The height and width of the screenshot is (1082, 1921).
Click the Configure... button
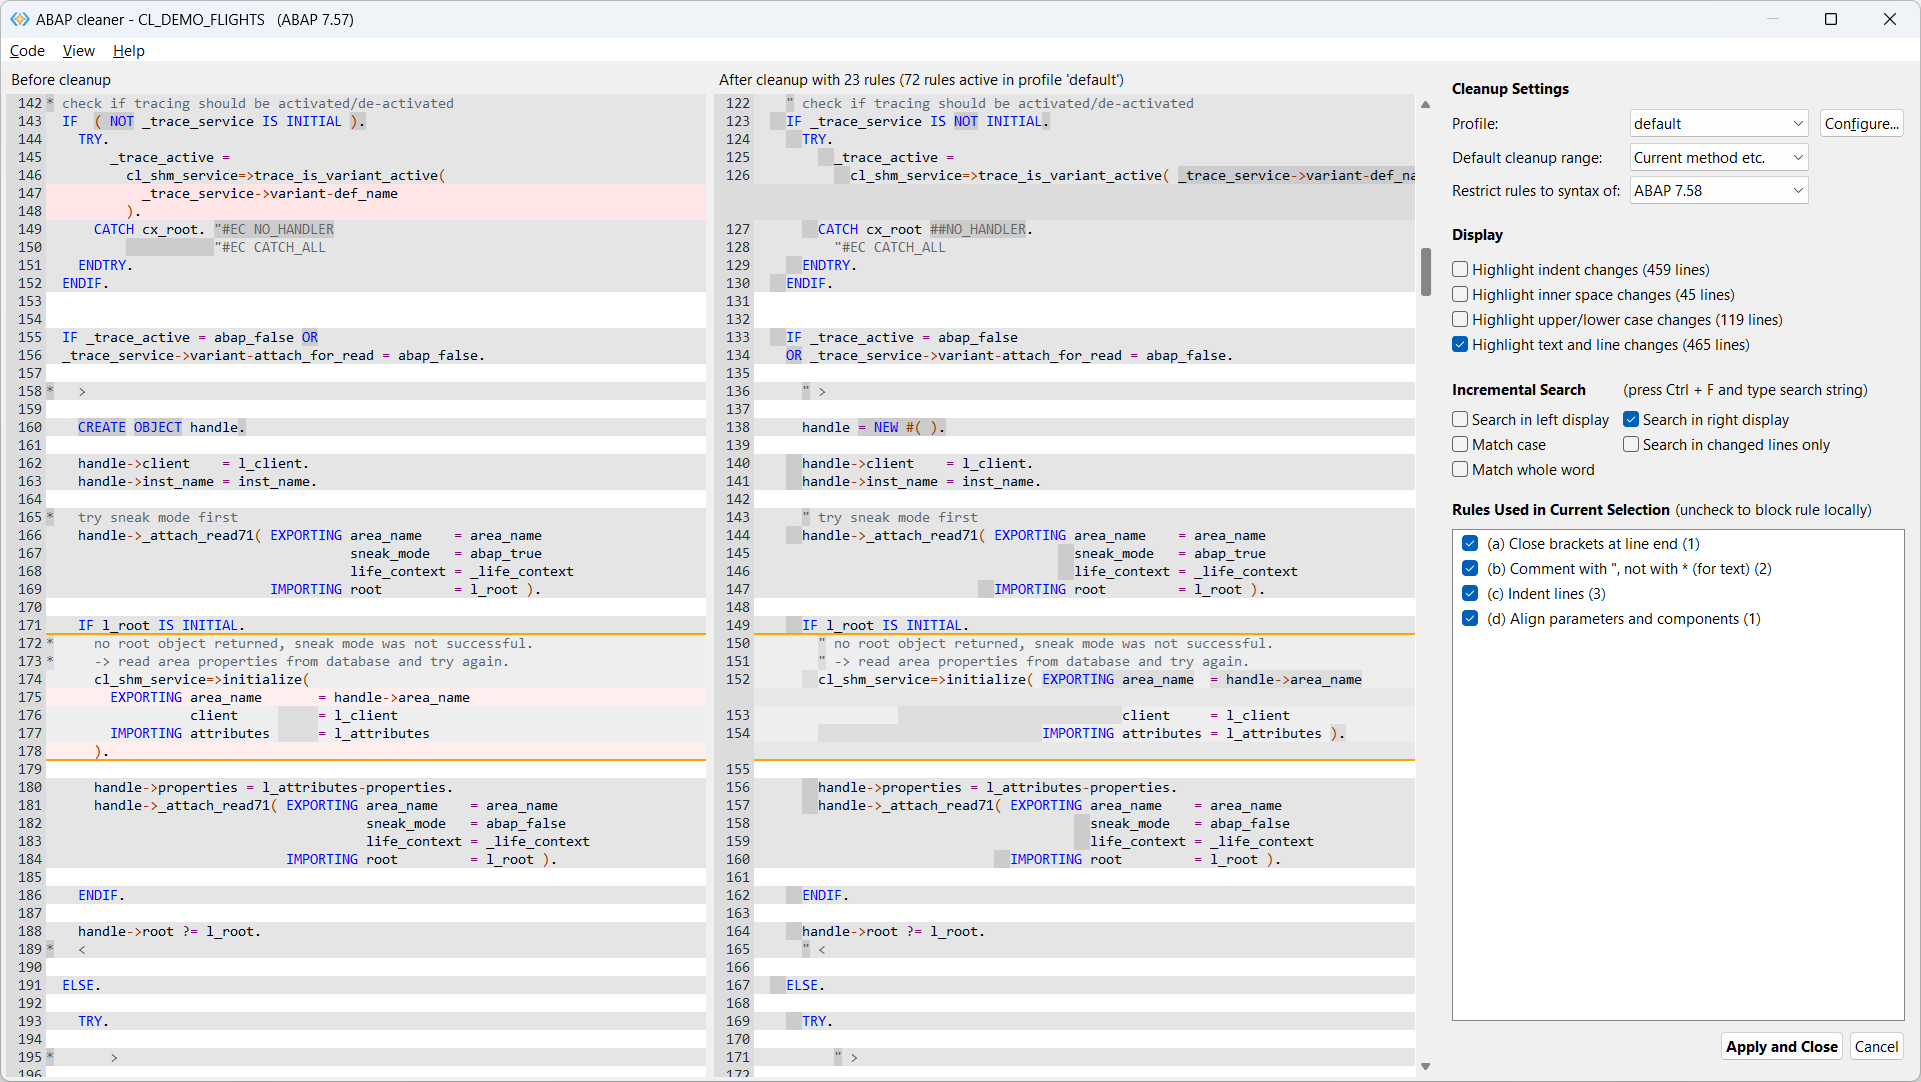(x=1860, y=124)
